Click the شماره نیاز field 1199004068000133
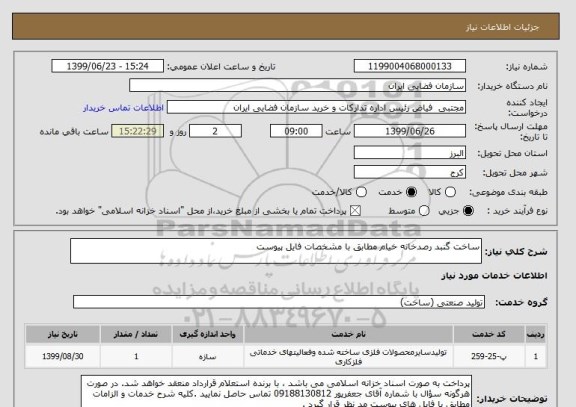This screenshot has width=576, height=407. [410, 66]
